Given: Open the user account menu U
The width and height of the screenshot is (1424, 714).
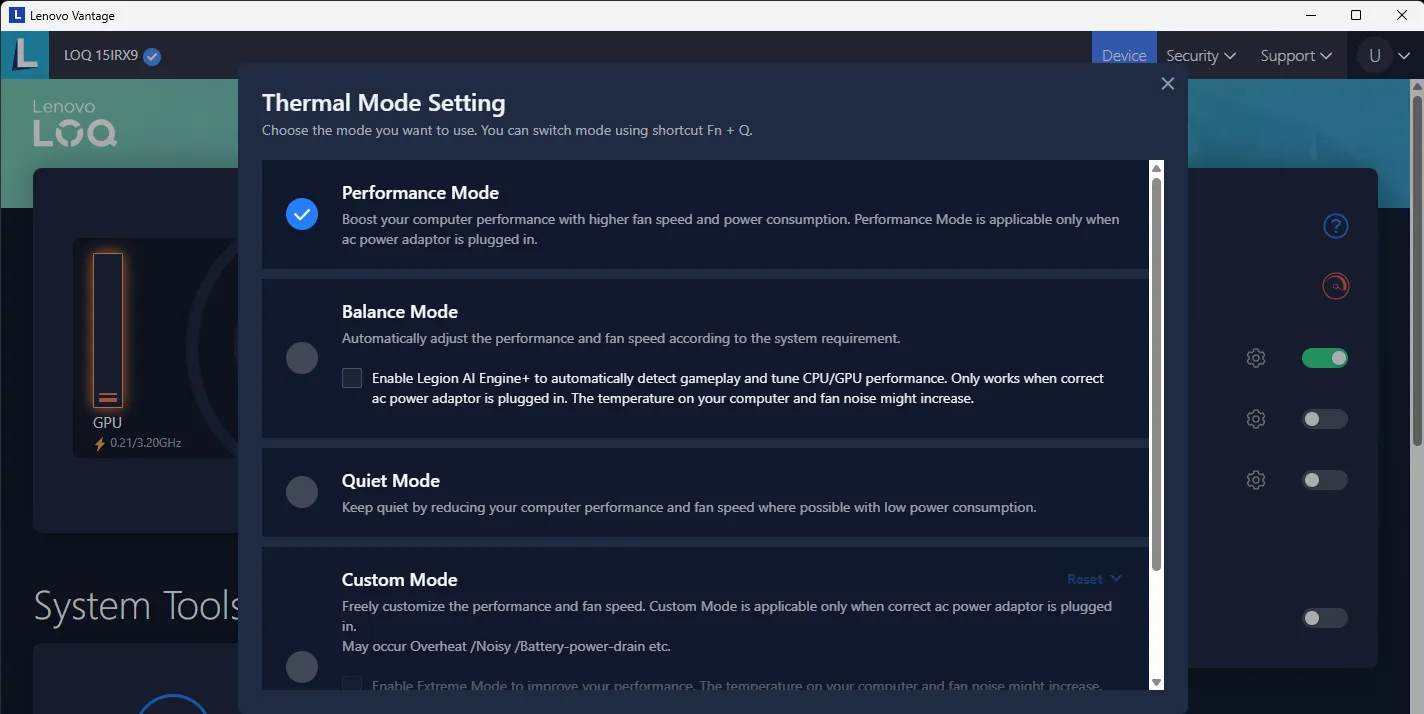Looking at the screenshot, I should (x=1385, y=56).
